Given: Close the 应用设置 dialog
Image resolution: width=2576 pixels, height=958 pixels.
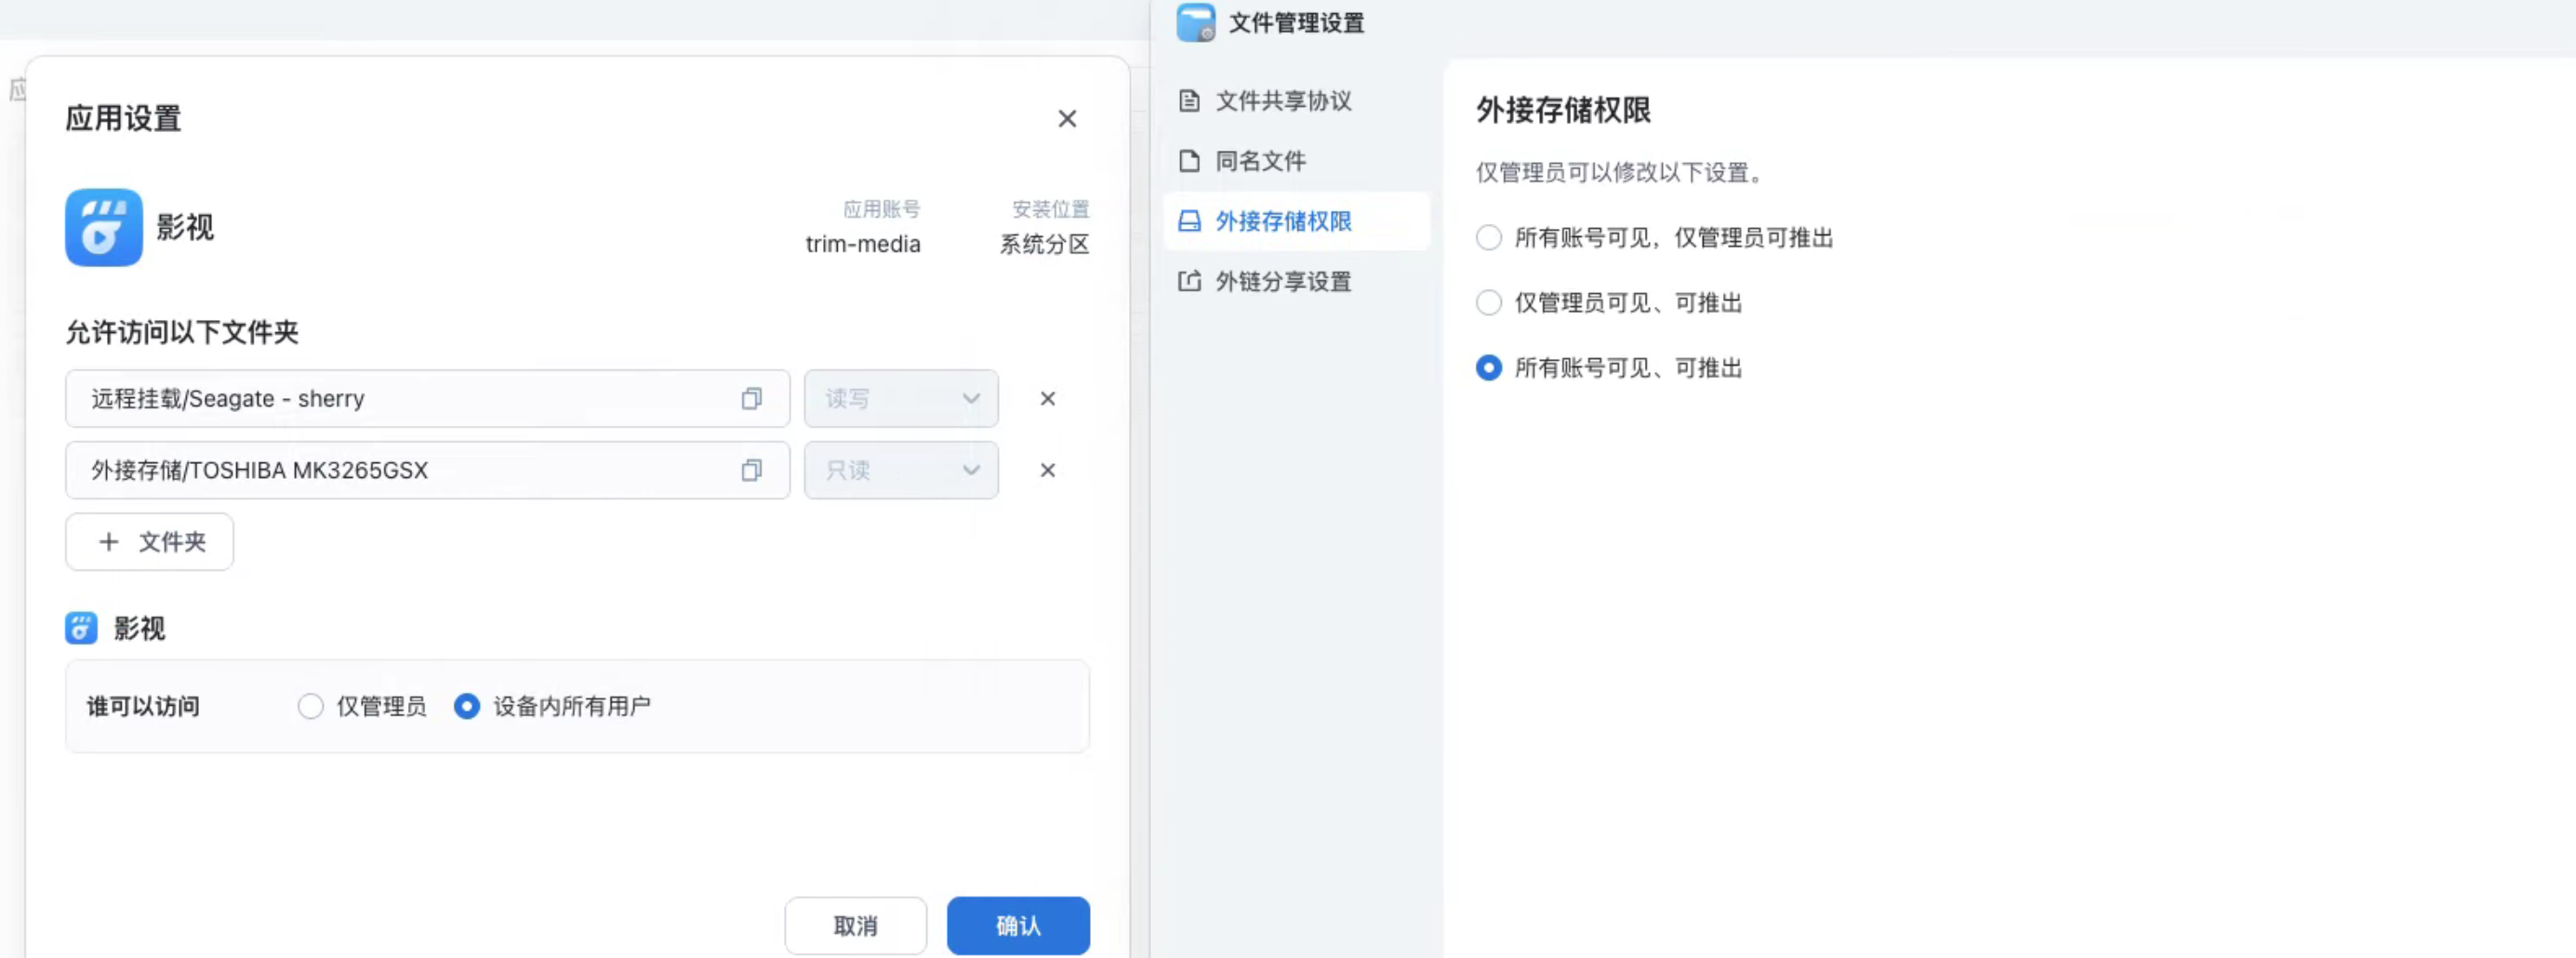Looking at the screenshot, I should (x=1067, y=119).
